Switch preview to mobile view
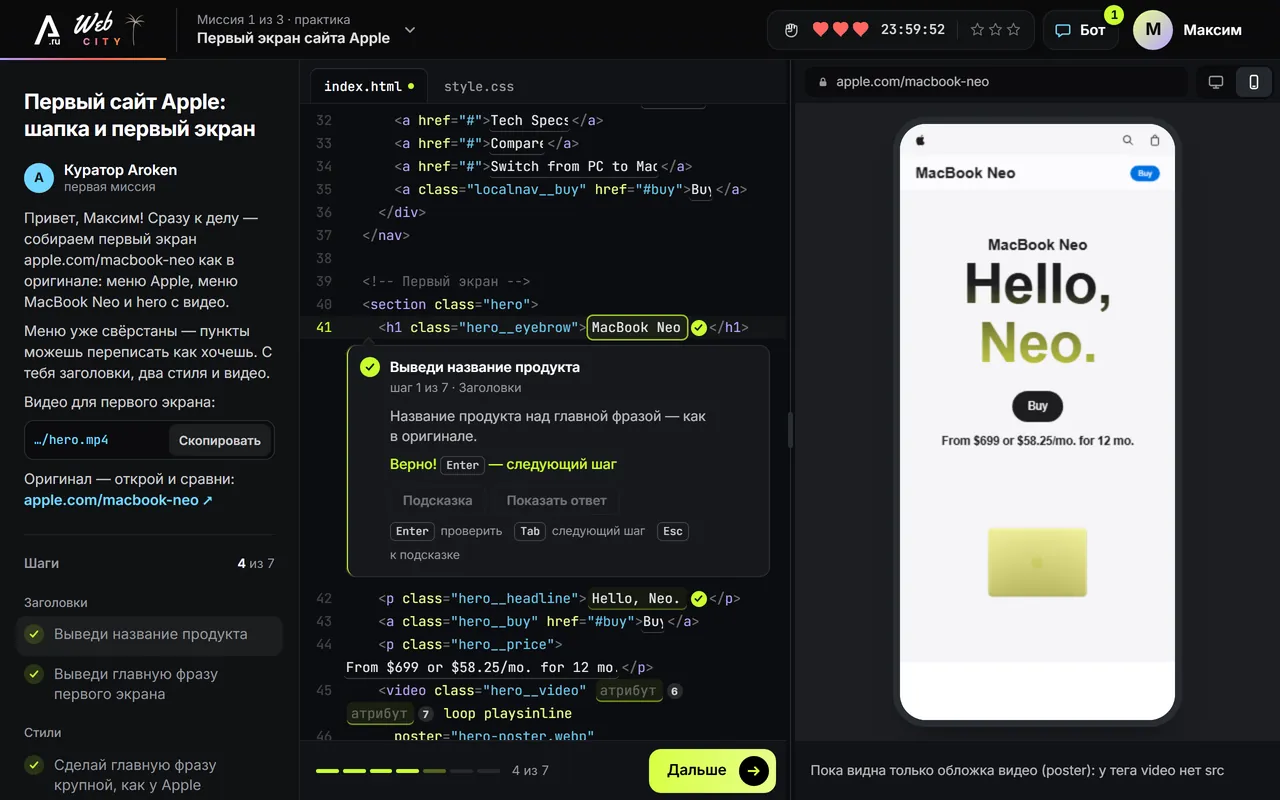1280x800 pixels. (x=1253, y=82)
